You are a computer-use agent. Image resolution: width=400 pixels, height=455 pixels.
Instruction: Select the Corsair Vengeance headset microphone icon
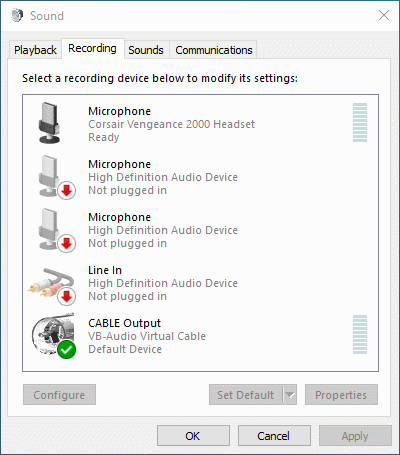click(49, 123)
